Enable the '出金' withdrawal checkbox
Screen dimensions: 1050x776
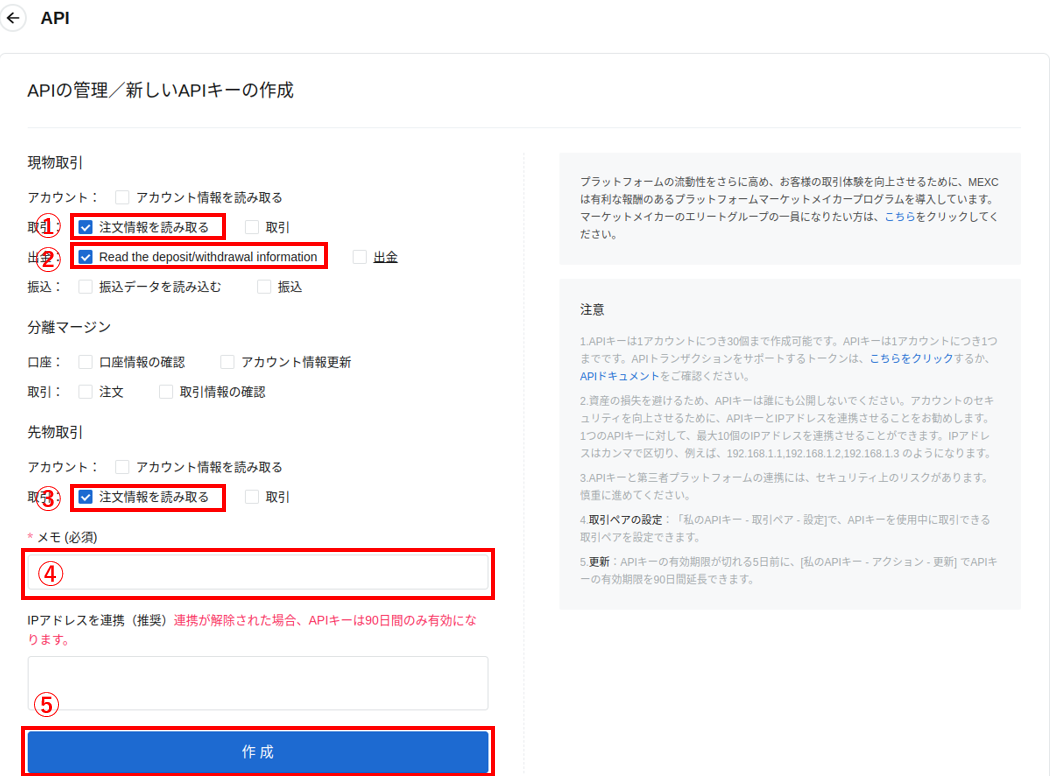360,257
